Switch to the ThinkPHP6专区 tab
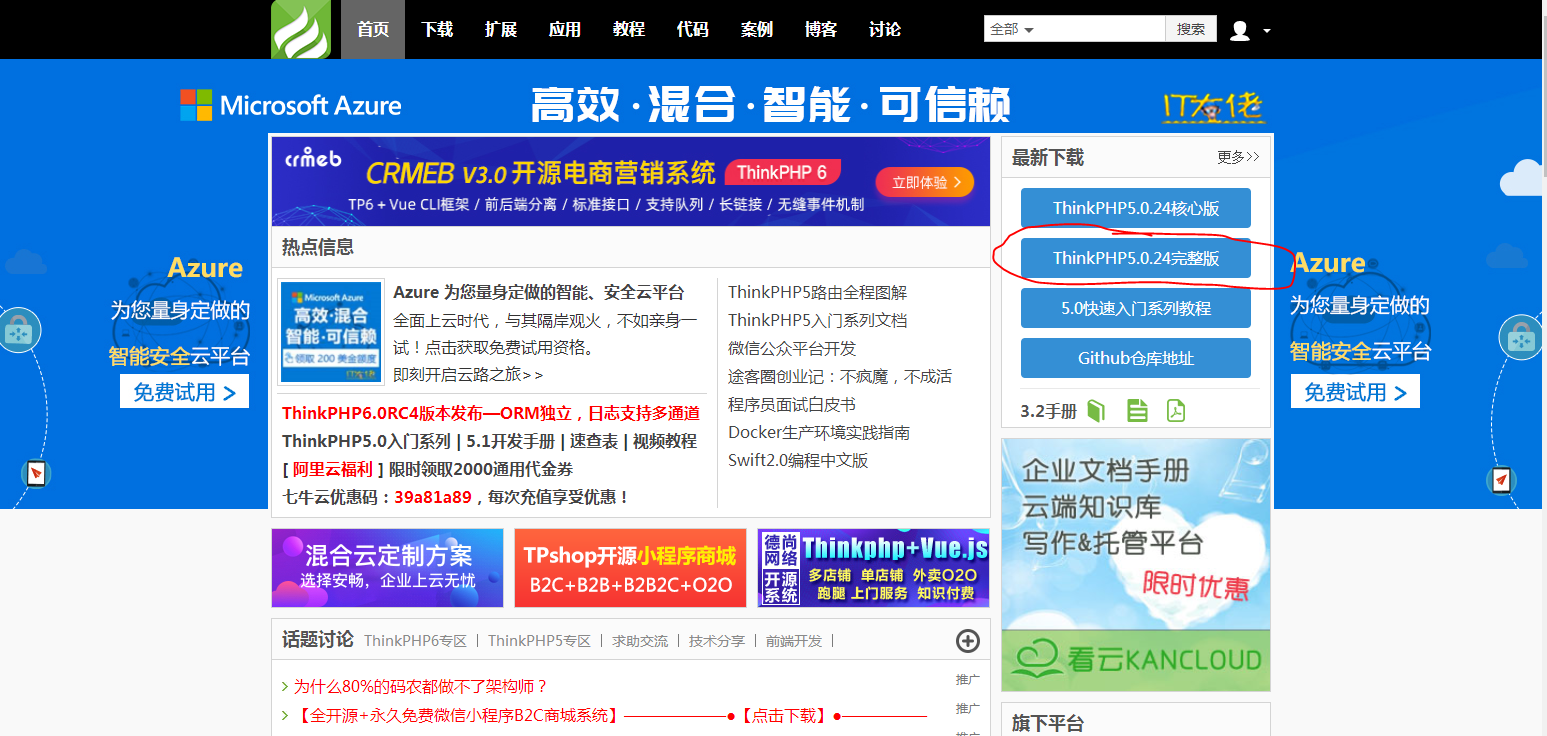 pos(415,641)
